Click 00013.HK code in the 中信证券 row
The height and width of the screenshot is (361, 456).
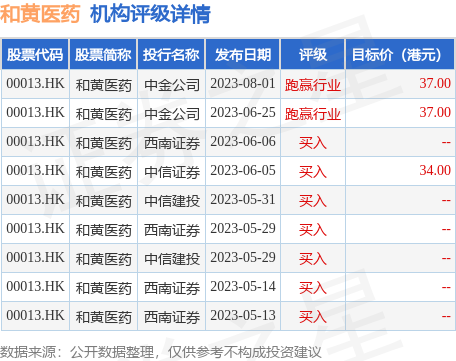tap(35, 170)
